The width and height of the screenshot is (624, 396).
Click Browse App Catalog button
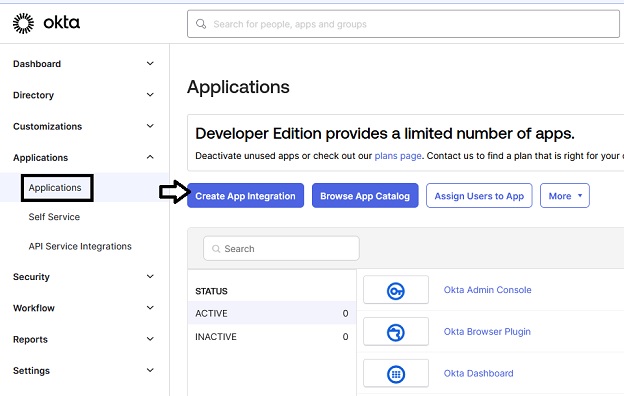coord(365,195)
